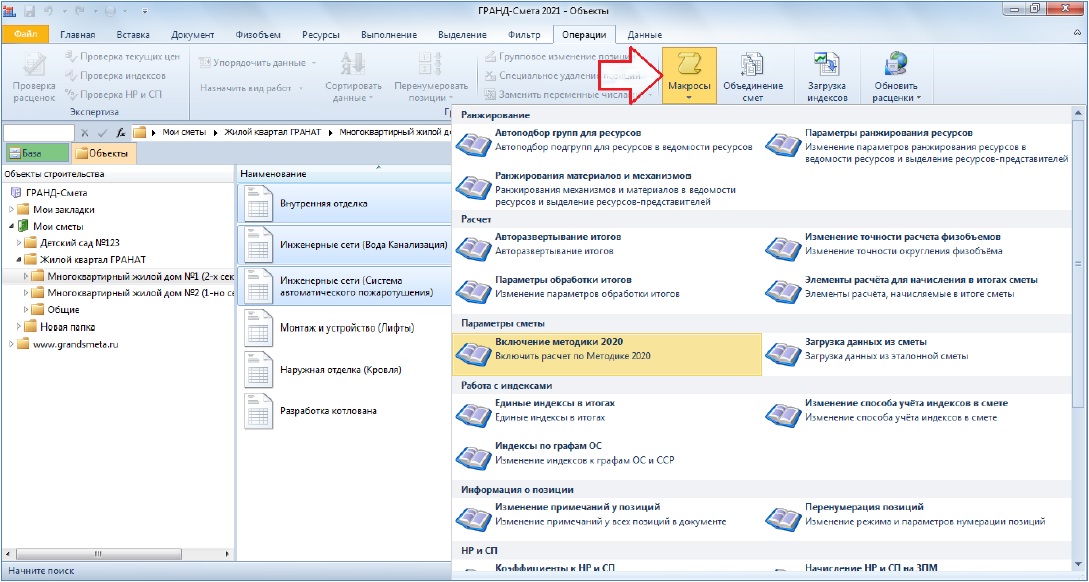Switch to the Фильтр tab
Viewport: 1089px width, 582px height.
524,35
